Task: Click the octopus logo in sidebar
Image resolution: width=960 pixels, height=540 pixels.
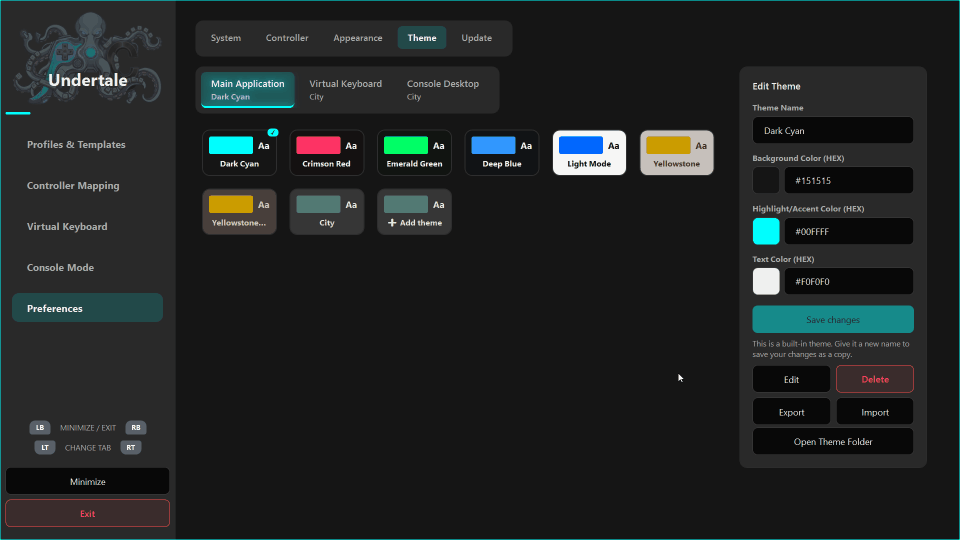Action: 88,58
